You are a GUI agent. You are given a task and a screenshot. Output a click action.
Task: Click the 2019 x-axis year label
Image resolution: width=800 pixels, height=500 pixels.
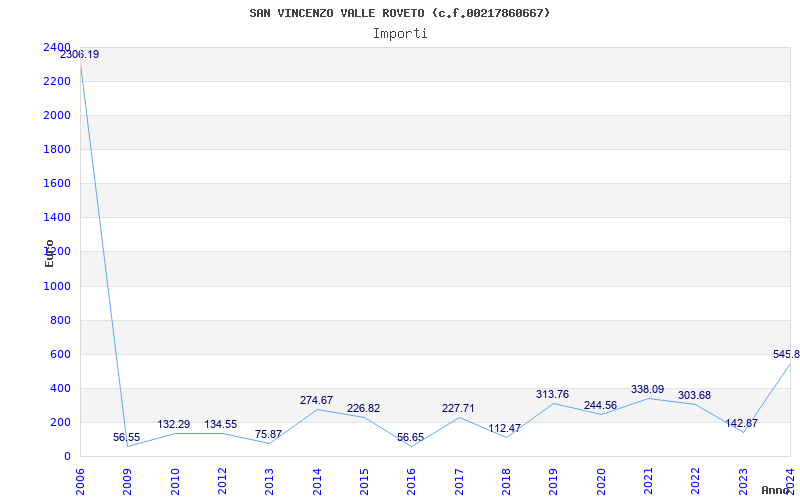coord(553,481)
